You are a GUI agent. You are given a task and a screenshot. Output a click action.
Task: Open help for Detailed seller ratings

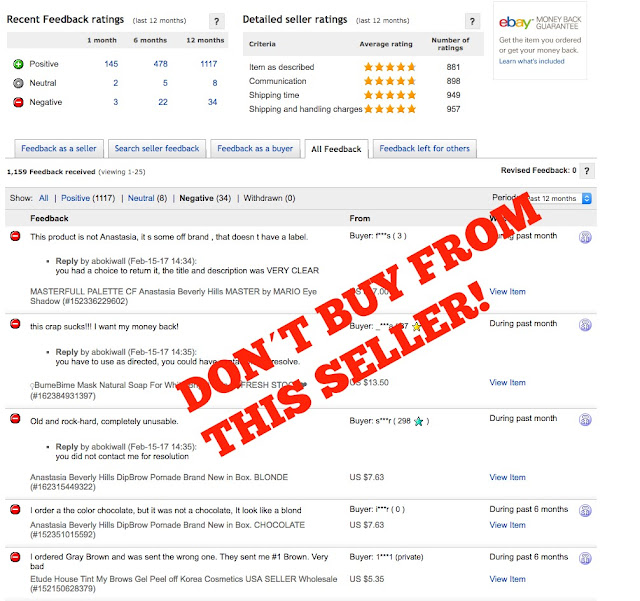coord(472,21)
